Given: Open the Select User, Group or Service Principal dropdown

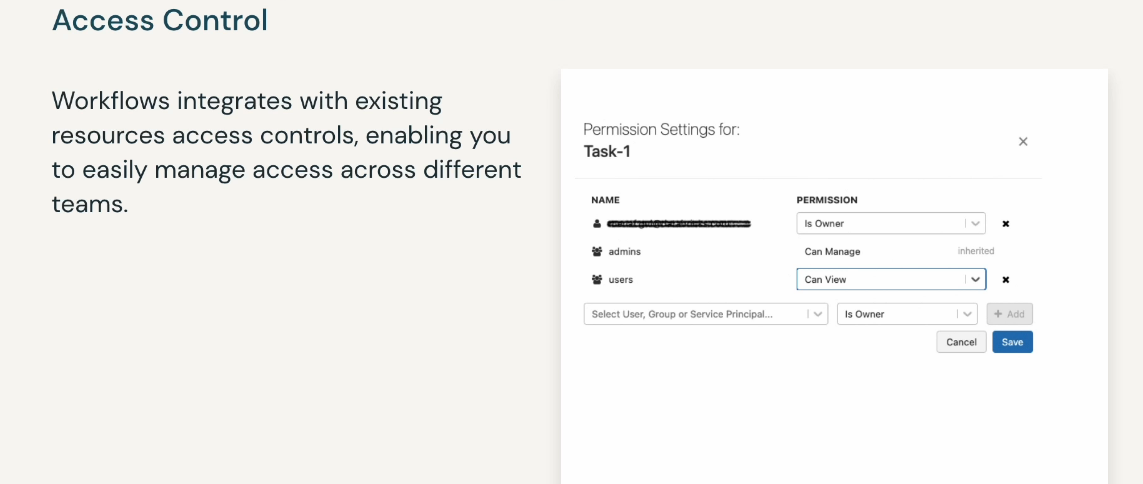Looking at the screenshot, I should tap(706, 314).
